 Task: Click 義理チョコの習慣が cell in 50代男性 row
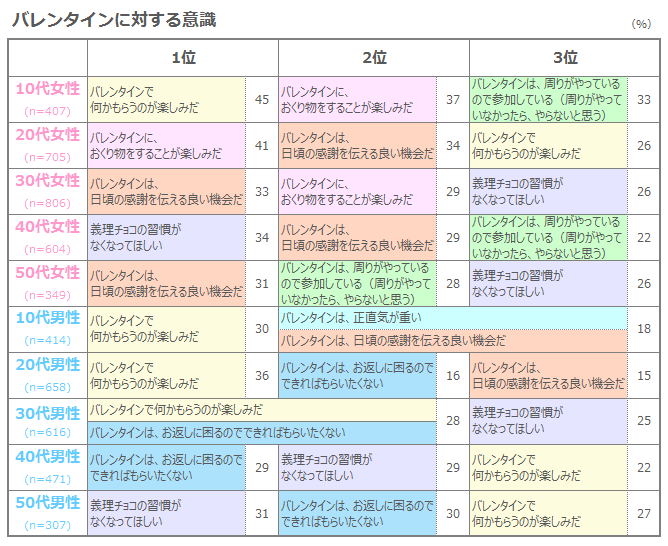coord(167,514)
